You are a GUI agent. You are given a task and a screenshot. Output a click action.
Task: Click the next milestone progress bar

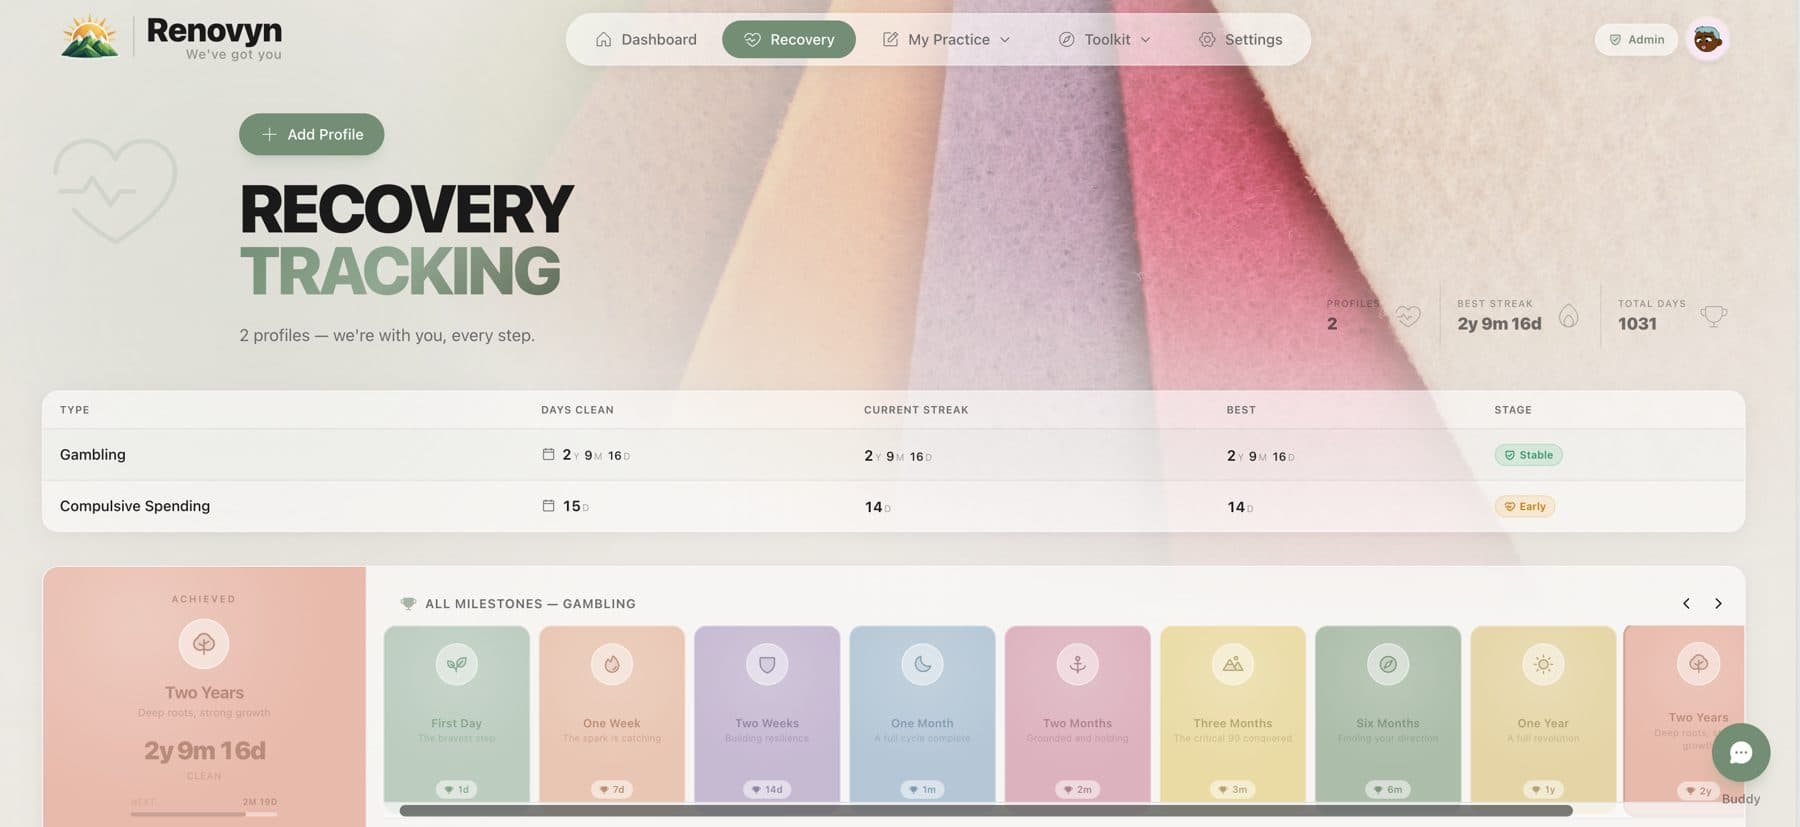click(x=204, y=814)
